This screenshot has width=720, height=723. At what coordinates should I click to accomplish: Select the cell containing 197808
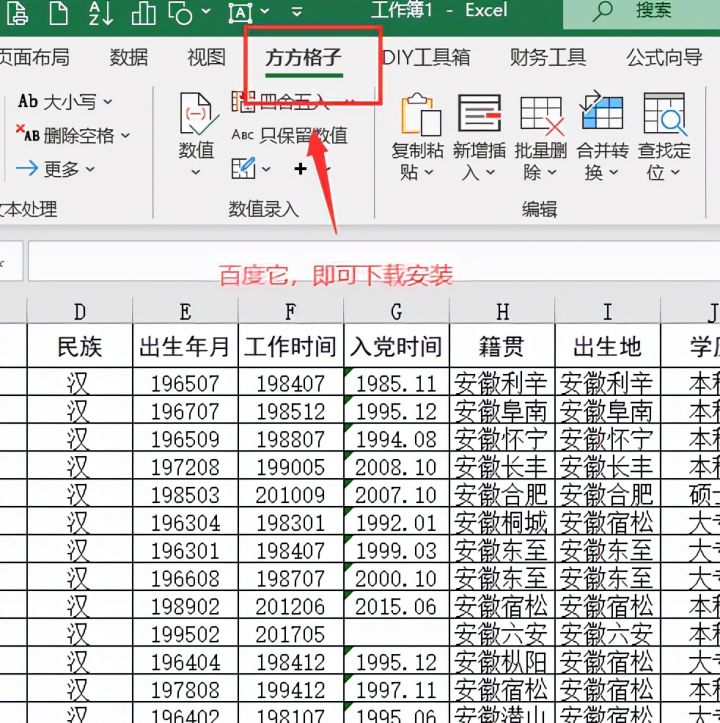pos(185,689)
